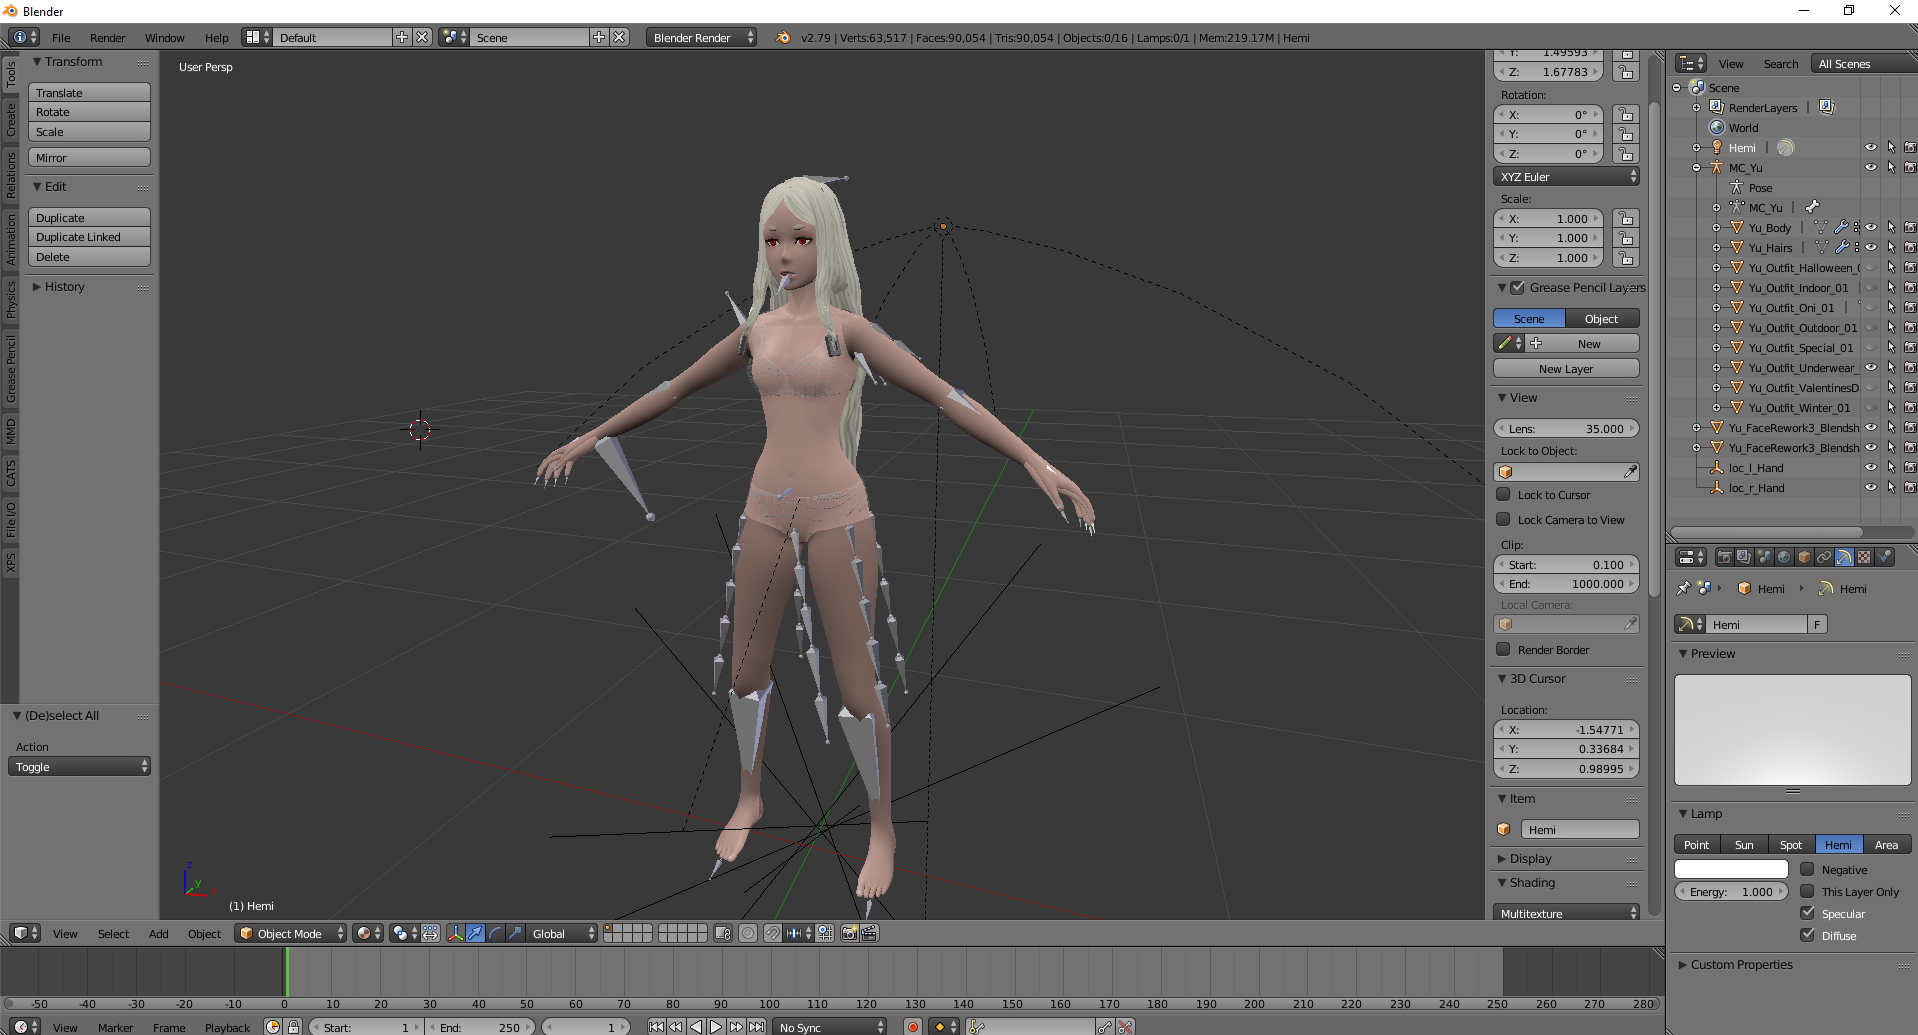Click the Lock to Object eyedropper
Image resolution: width=1918 pixels, height=1035 pixels.
[1630, 472]
